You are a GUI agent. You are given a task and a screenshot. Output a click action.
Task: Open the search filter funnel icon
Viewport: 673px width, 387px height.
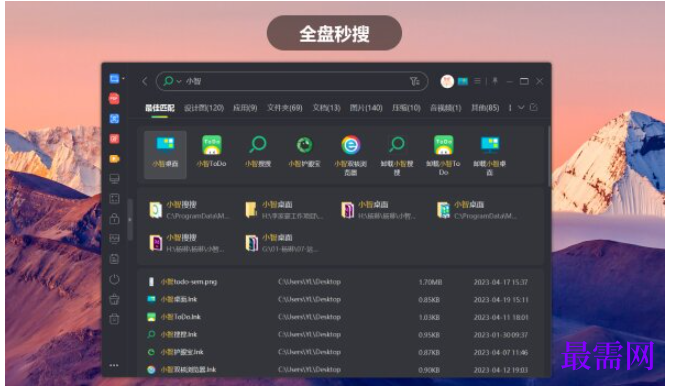click(x=415, y=81)
